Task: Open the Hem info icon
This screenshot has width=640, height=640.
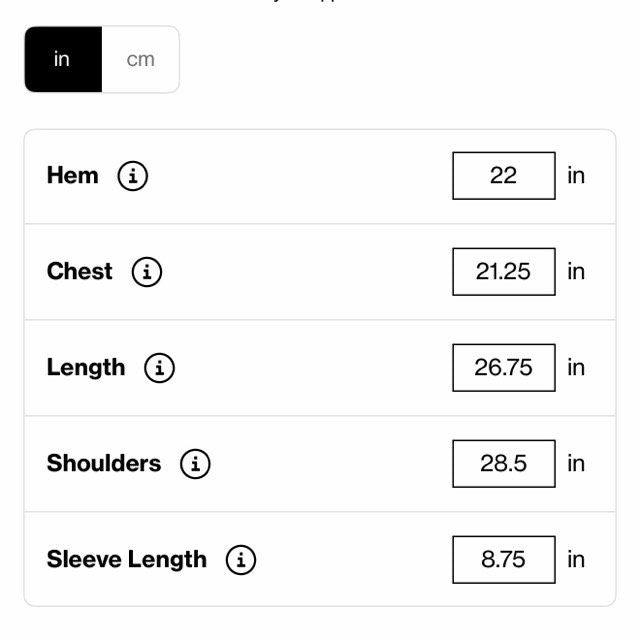Action: [x=132, y=176]
